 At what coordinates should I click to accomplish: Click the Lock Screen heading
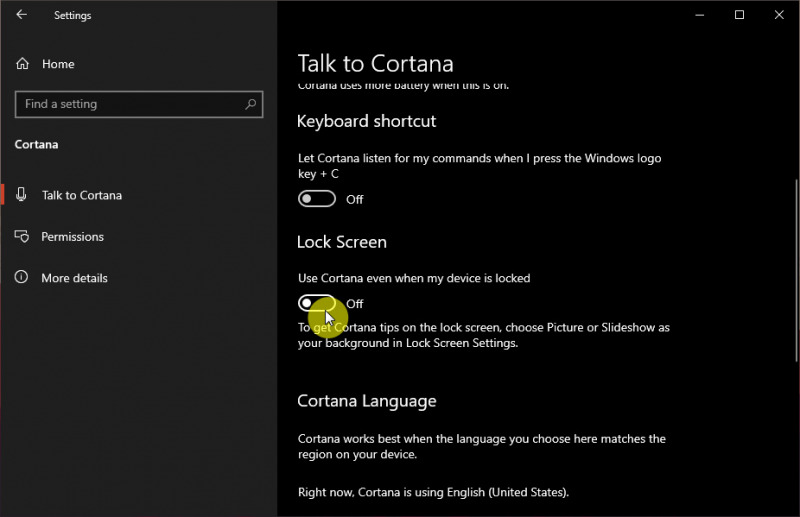[342, 242]
